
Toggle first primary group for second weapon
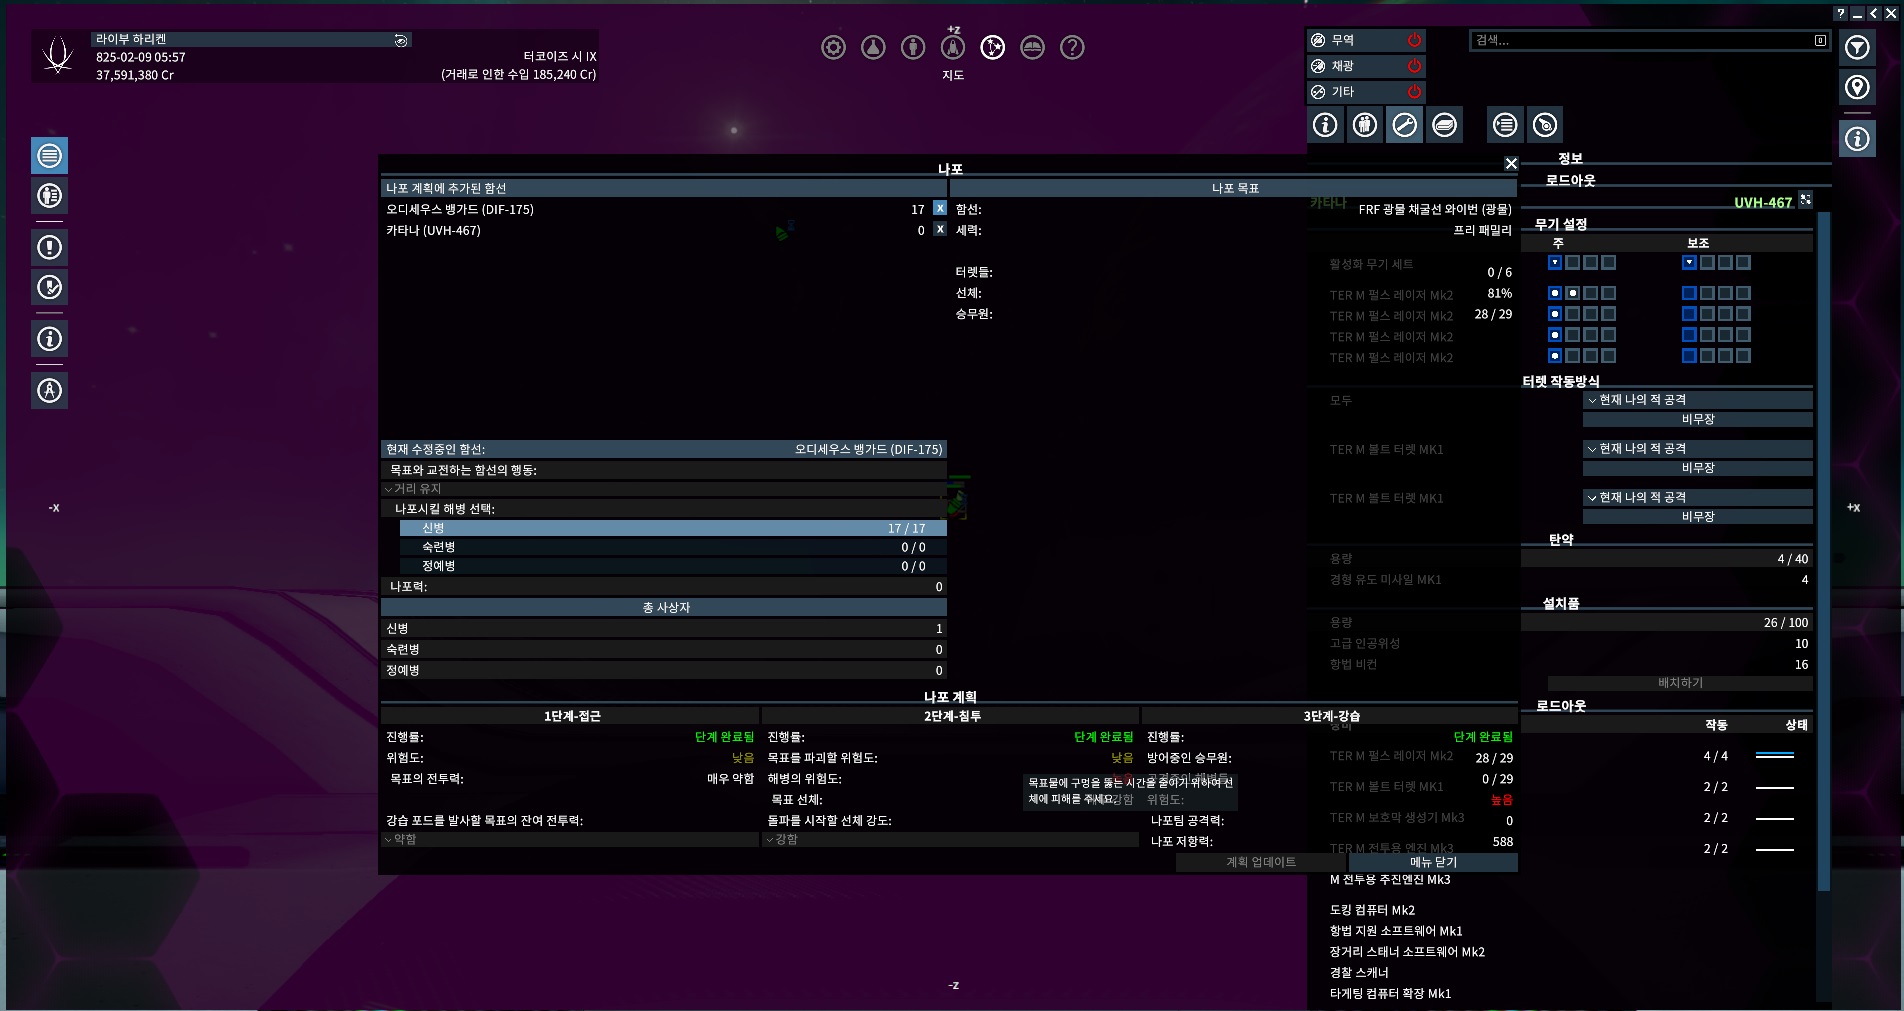click(1555, 314)
